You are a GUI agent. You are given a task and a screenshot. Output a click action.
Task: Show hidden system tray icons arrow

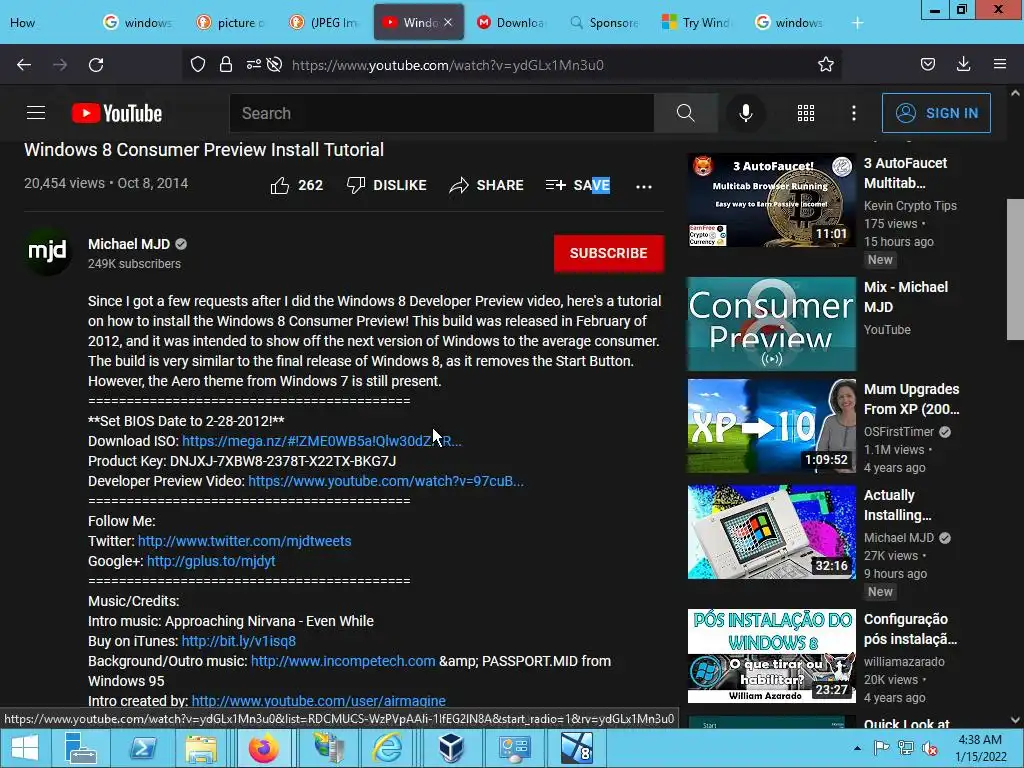(857, 748)
